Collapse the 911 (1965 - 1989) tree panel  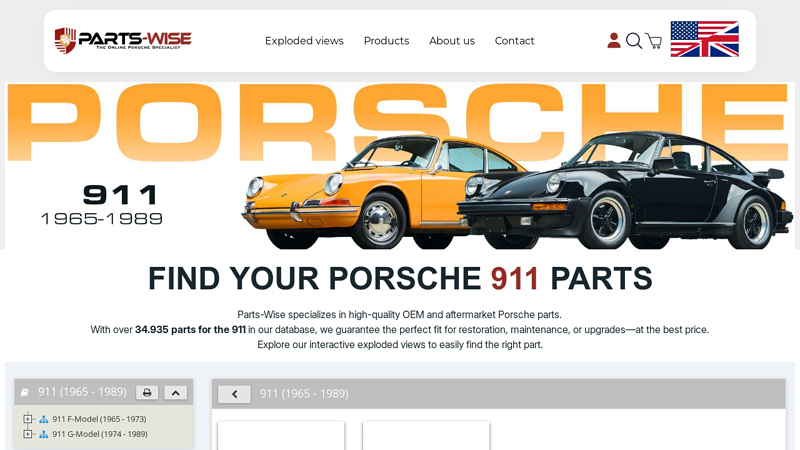coord(176,392)
